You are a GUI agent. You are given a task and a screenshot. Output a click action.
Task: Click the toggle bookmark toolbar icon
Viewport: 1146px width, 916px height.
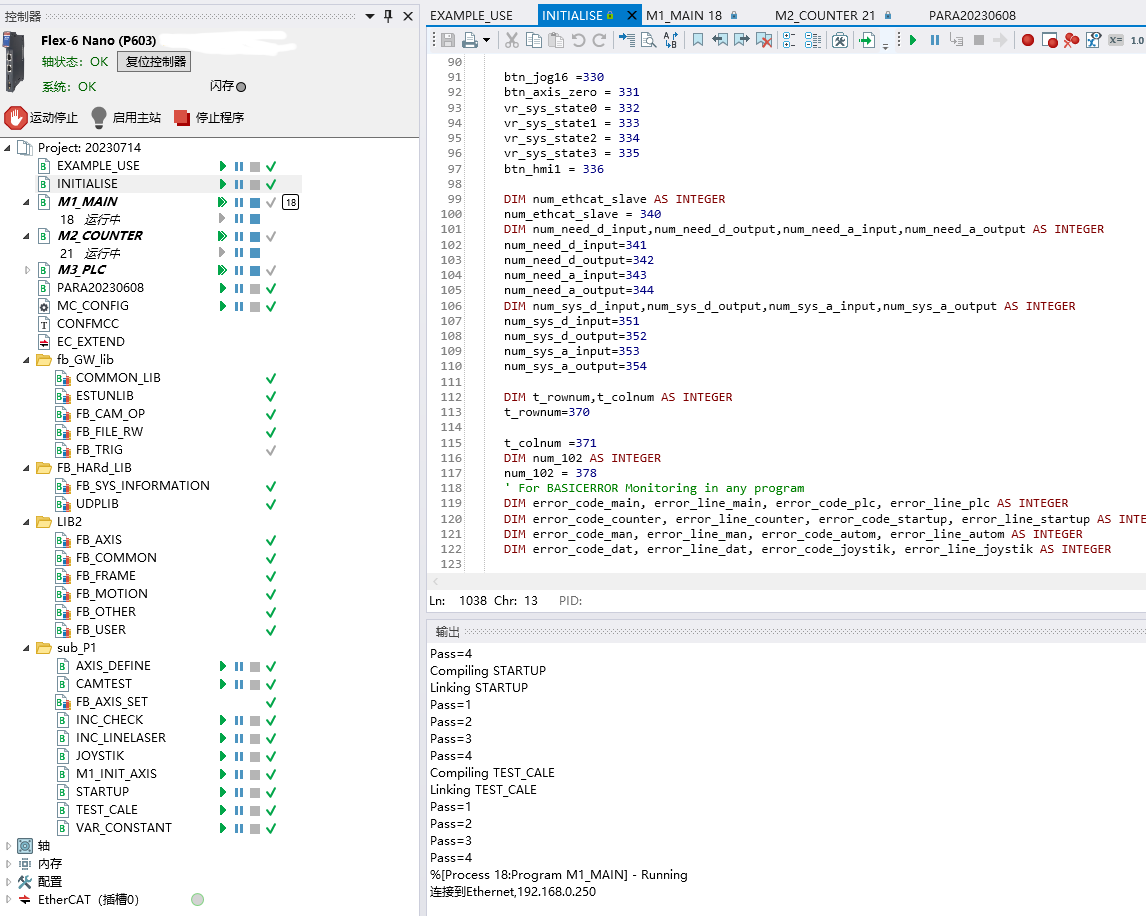pyautogui.click(x=697, y=40)
